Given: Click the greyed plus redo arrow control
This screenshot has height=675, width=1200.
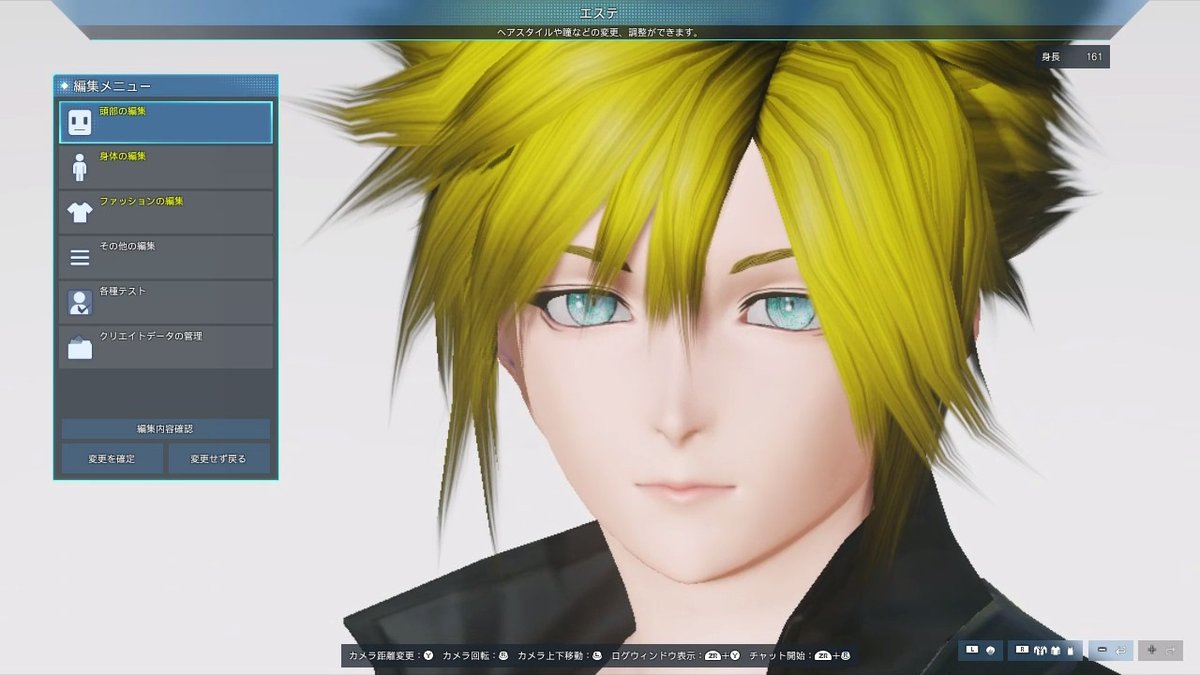Looking at the screenshot, I should [1161, 650].
